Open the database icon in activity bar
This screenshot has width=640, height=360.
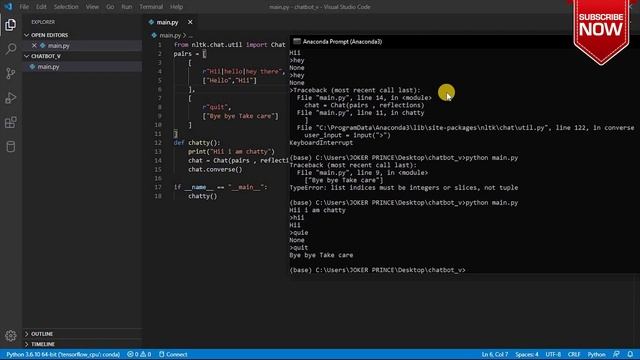click(x=11, y=147)
